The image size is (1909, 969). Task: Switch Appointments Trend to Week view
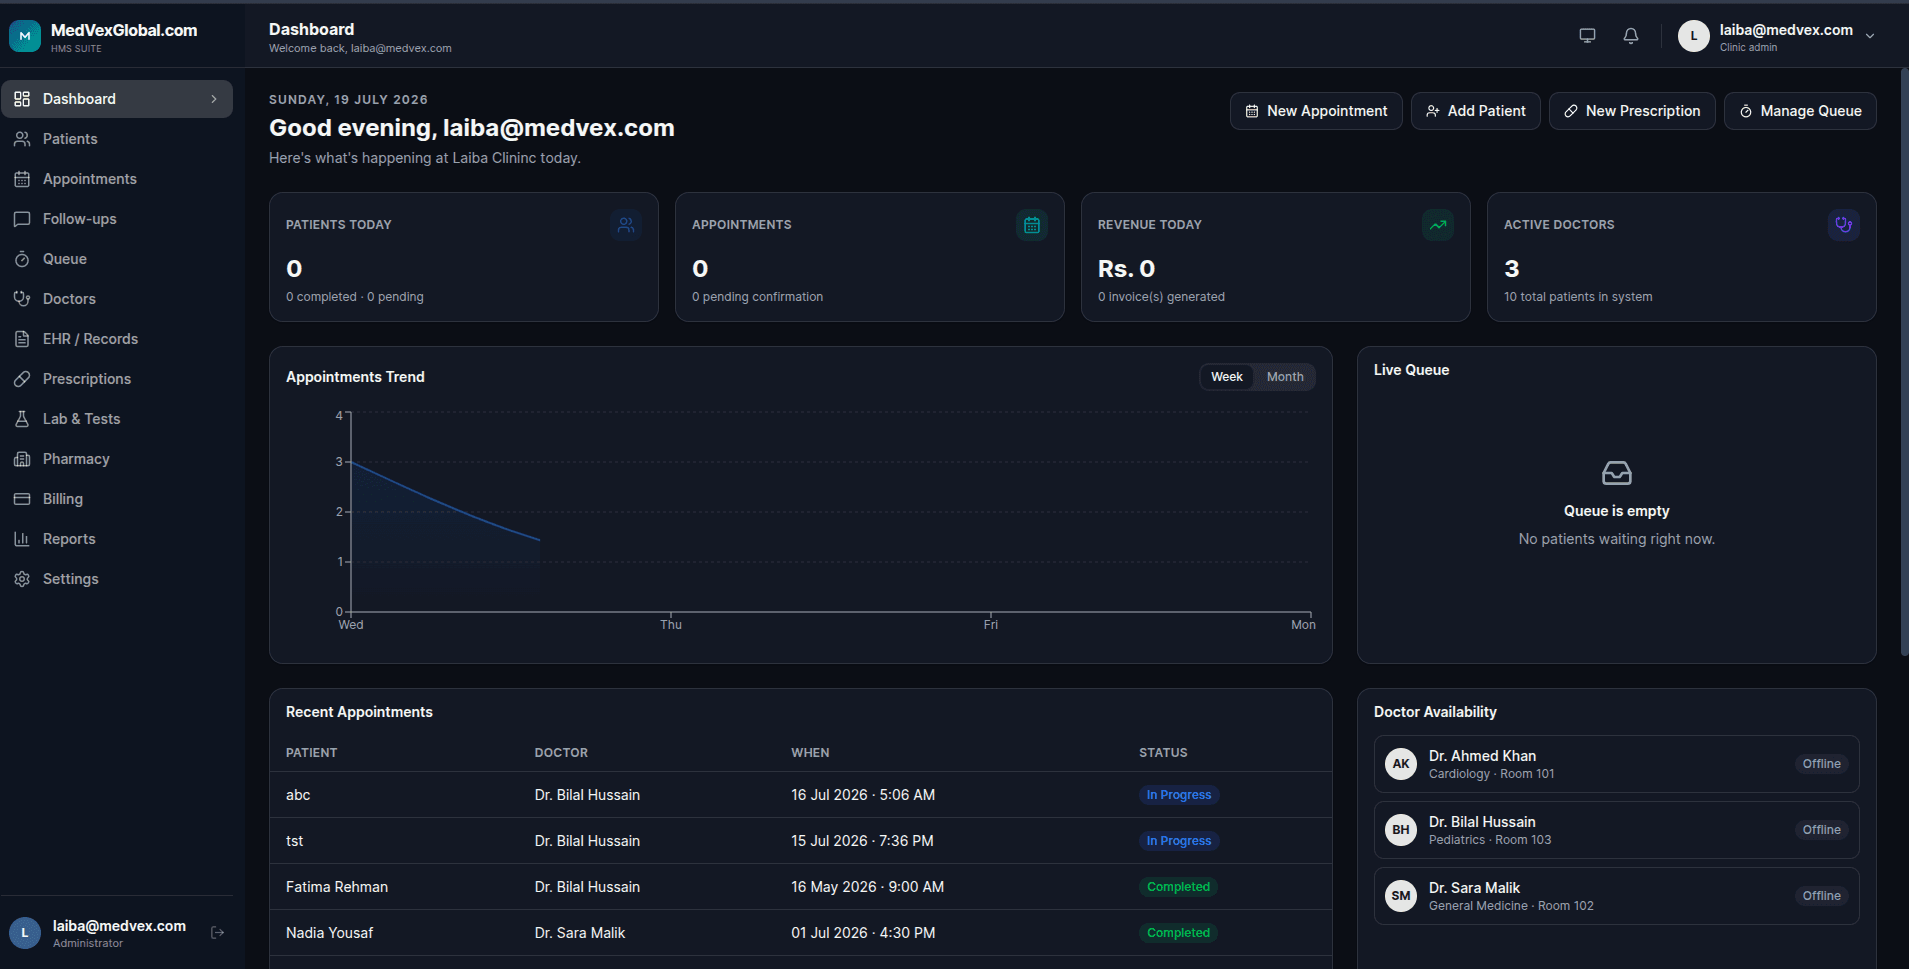[x=1227, y=377]
